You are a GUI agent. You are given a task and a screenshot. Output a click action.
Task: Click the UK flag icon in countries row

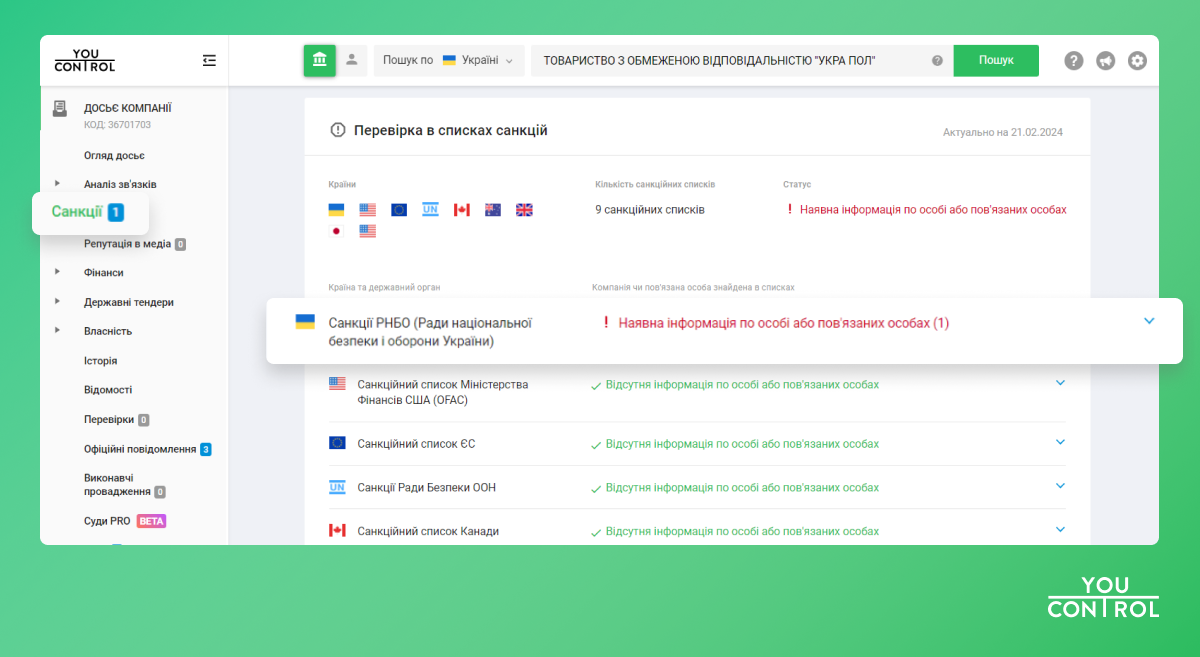click(524, 209)
